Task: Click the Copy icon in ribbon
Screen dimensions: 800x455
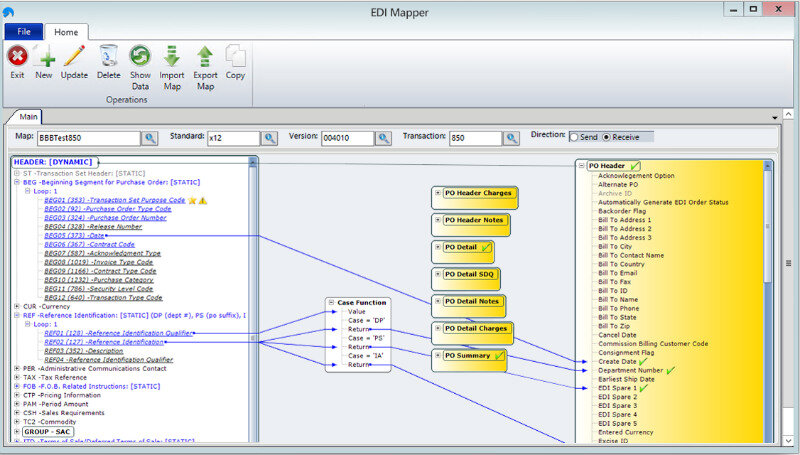Action: click(x=235, y=58)
